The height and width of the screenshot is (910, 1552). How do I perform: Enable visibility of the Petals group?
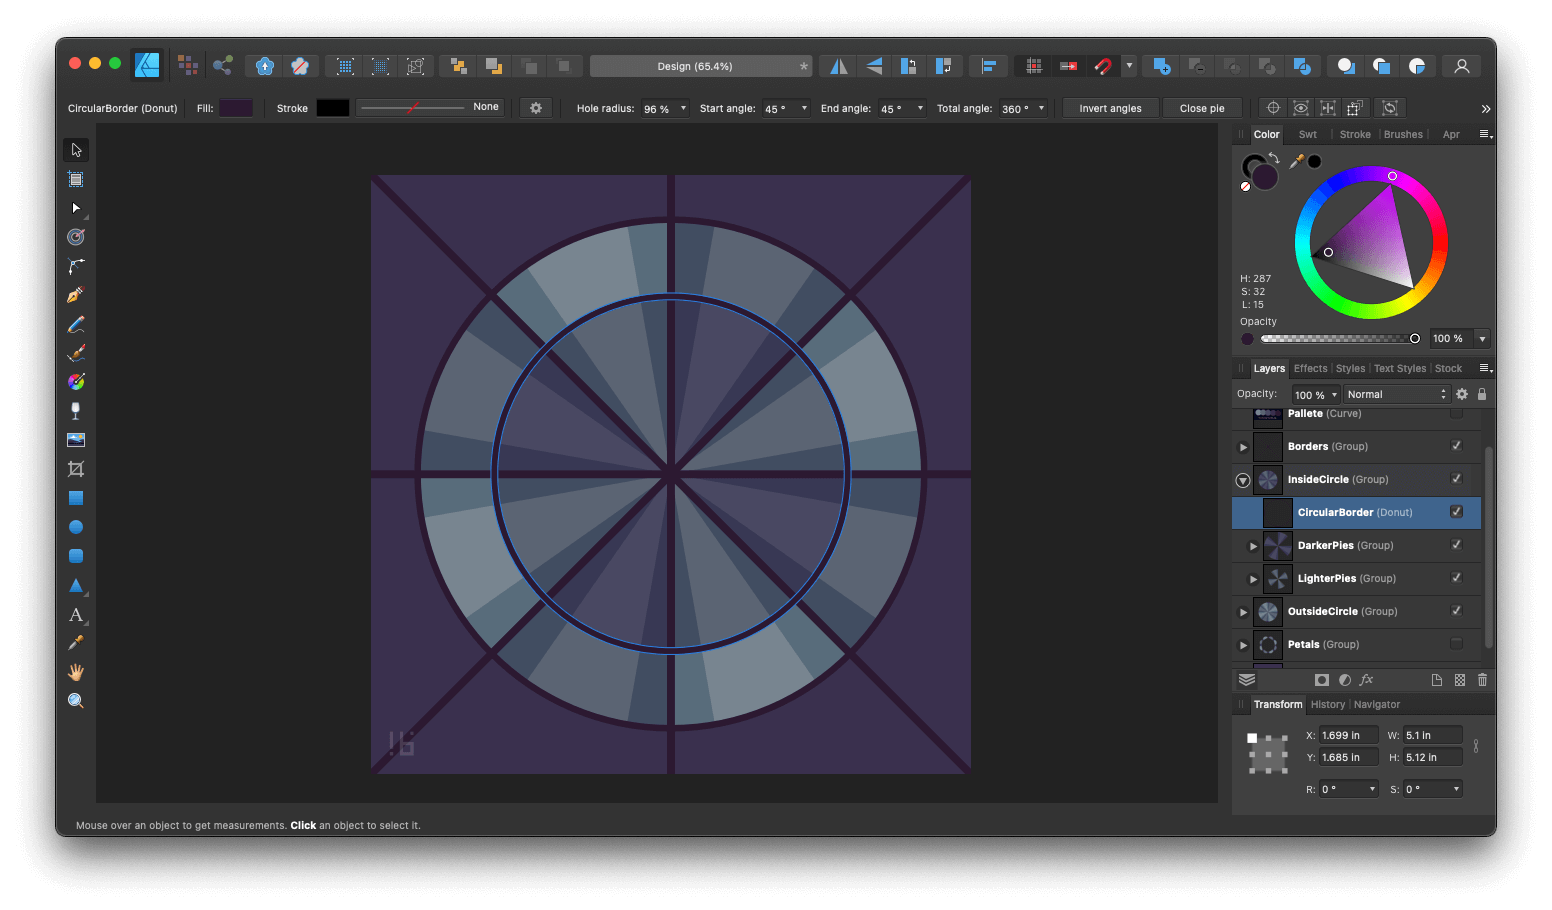(1456, 644)
